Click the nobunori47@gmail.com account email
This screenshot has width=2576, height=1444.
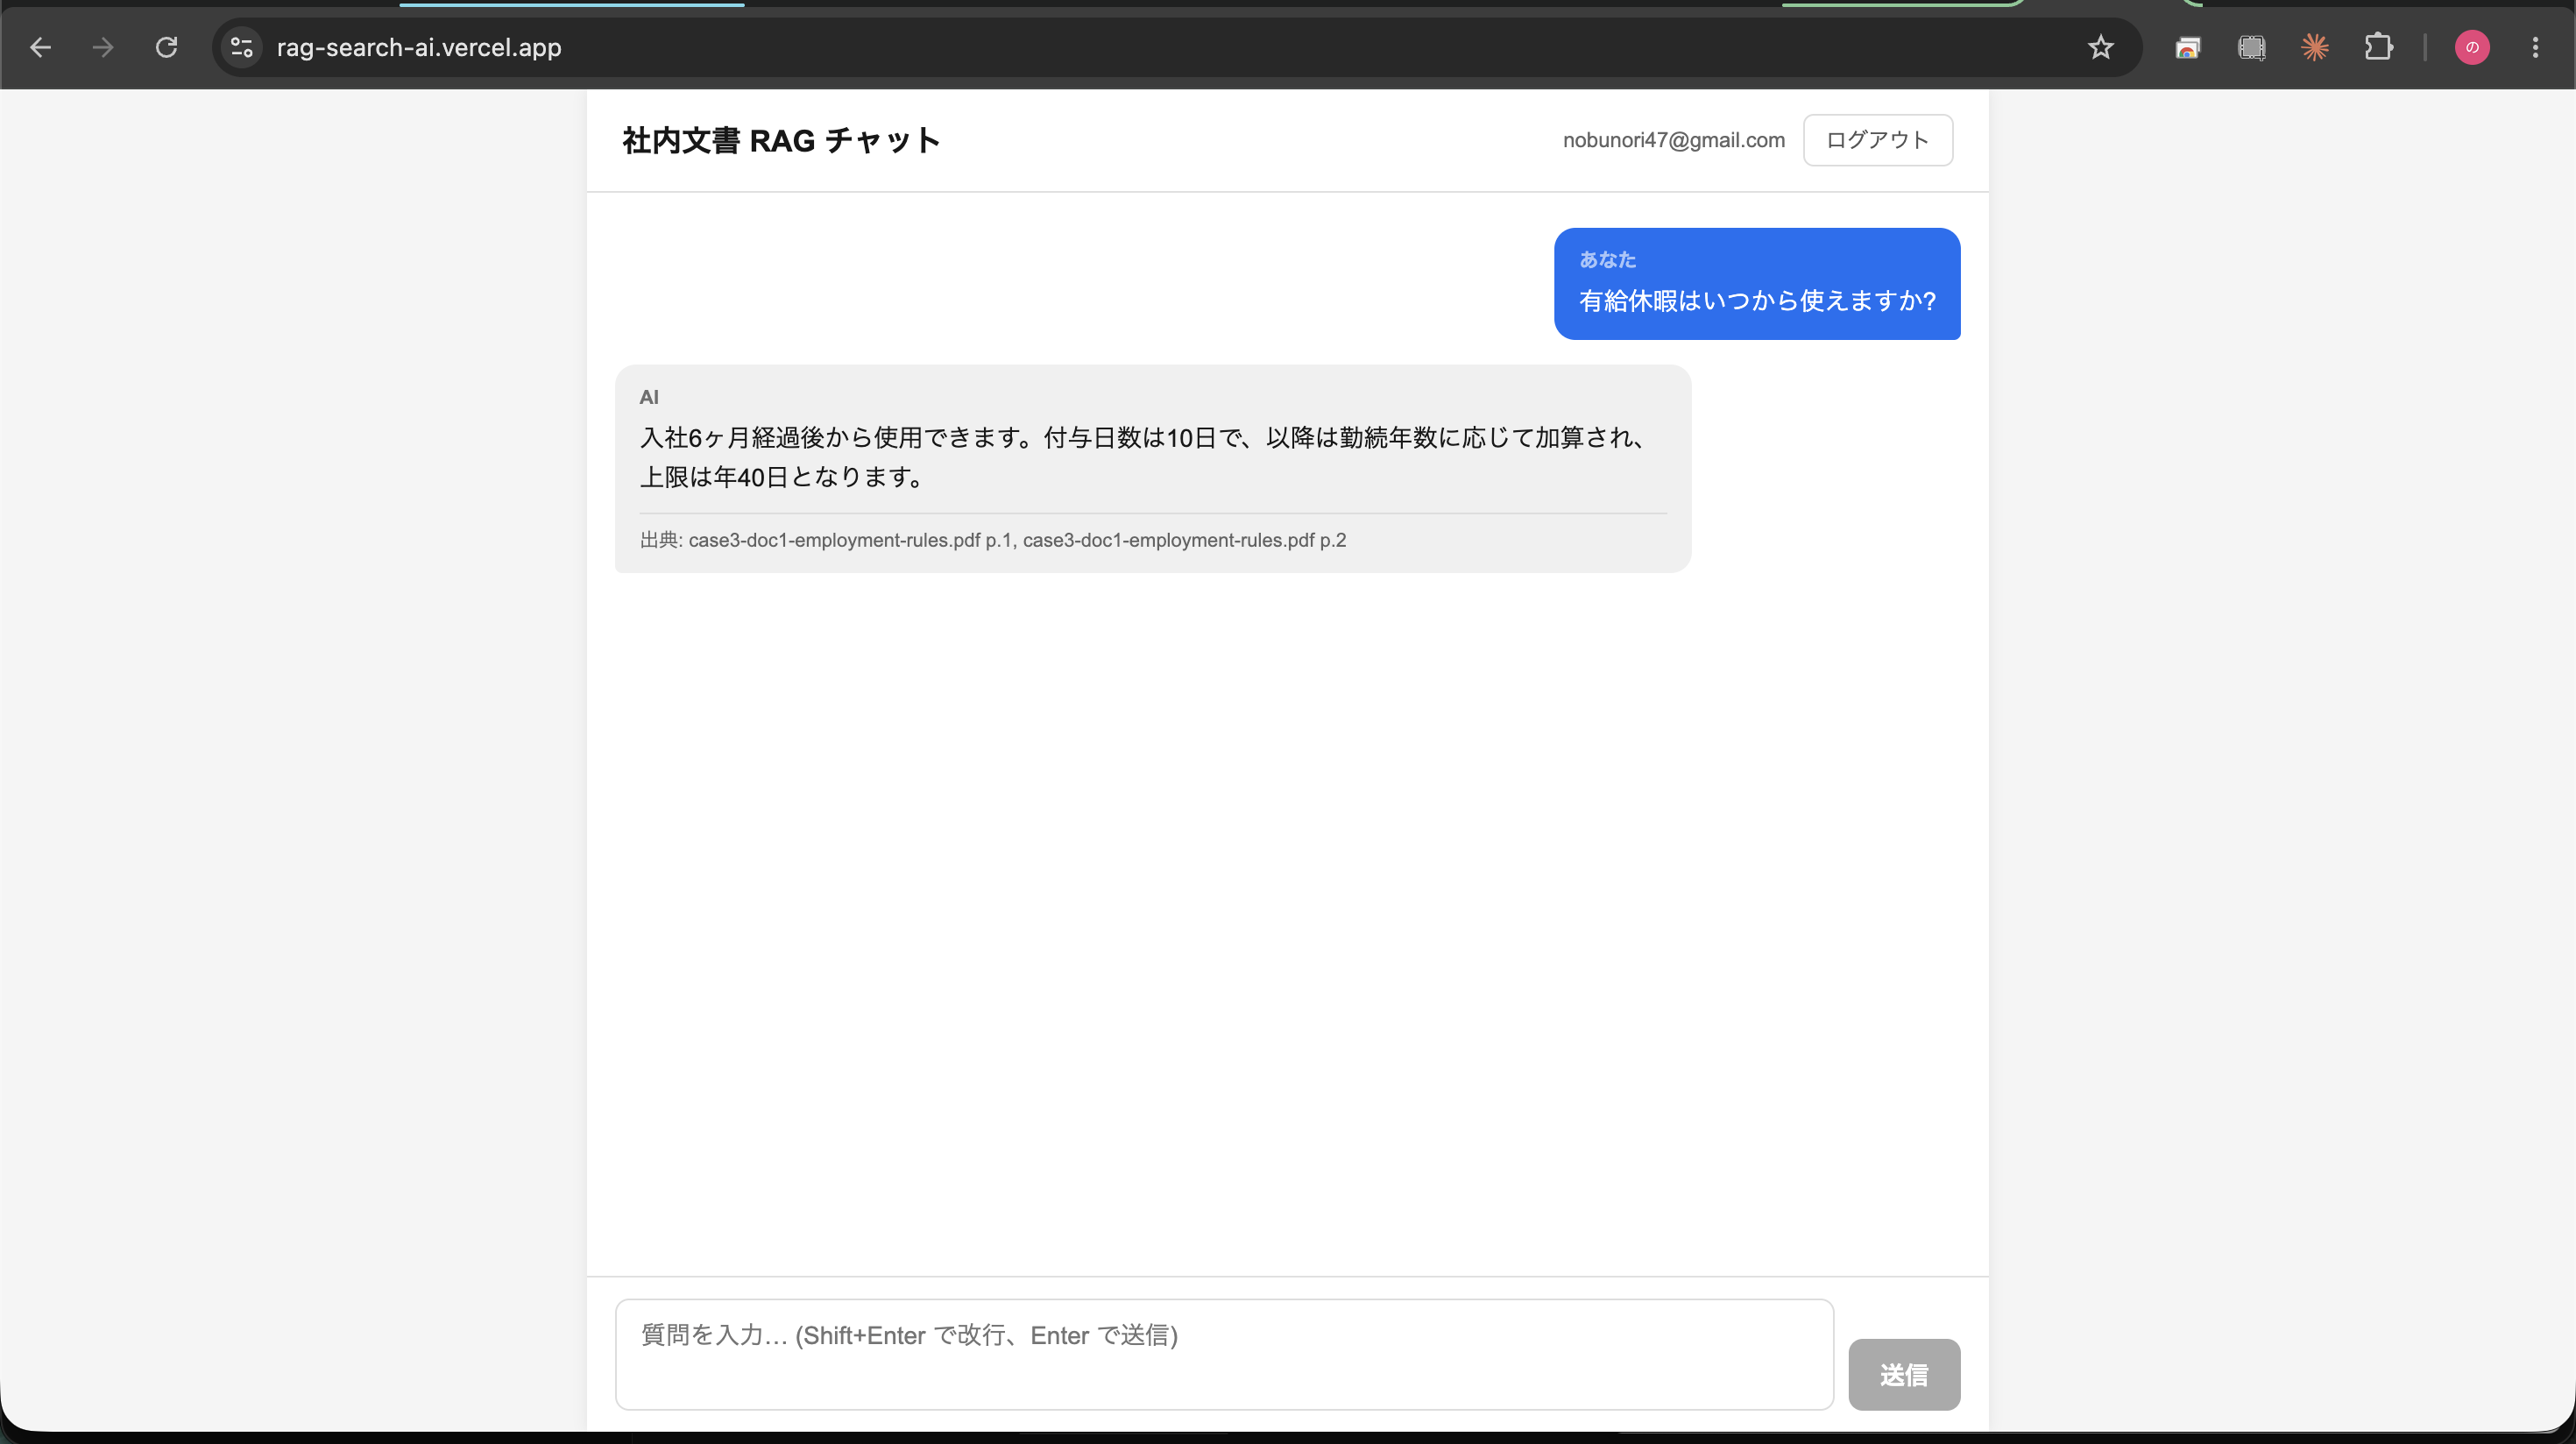[x=1673, y=140]
